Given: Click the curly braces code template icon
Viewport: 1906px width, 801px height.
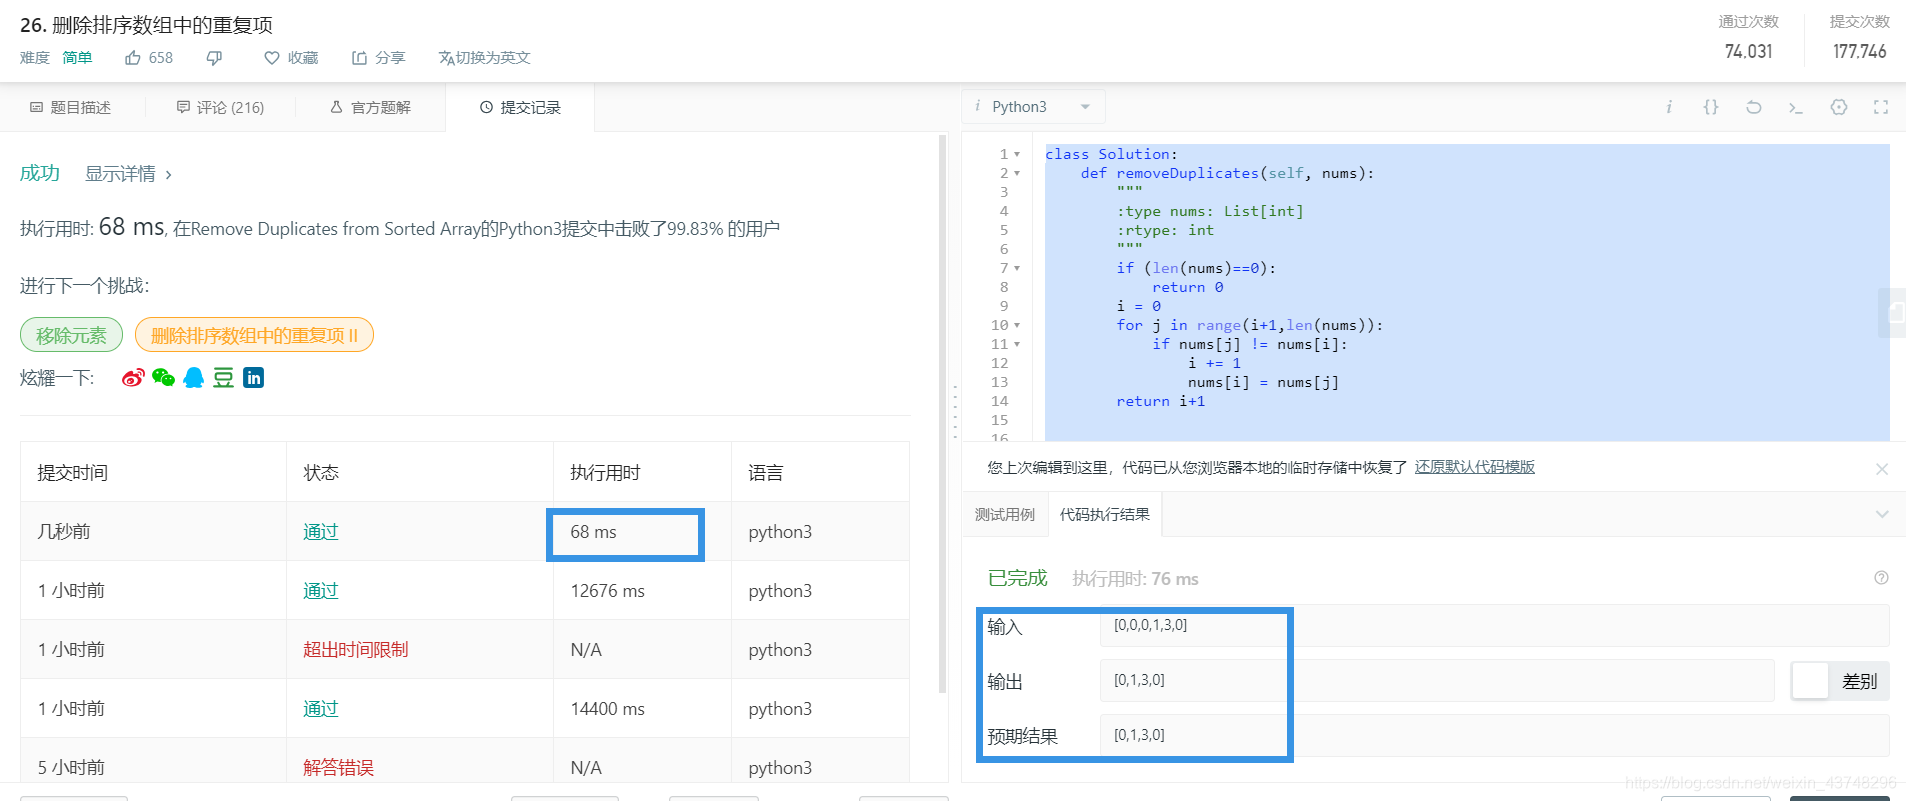Looking at the screenshot, I should tap(1711, 107).
